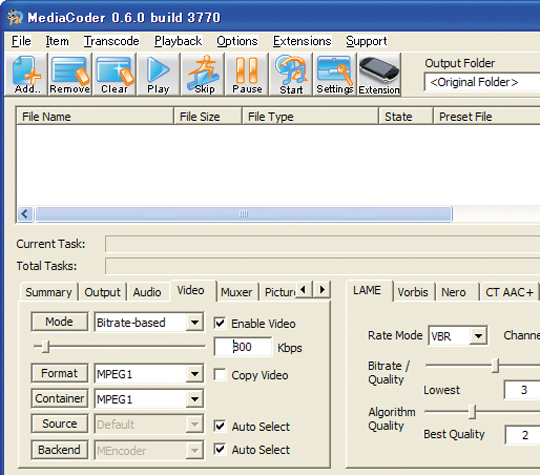Screen dimensions: 540x475
Task: Click the Best Quality value field
Action: pos(522,435)
